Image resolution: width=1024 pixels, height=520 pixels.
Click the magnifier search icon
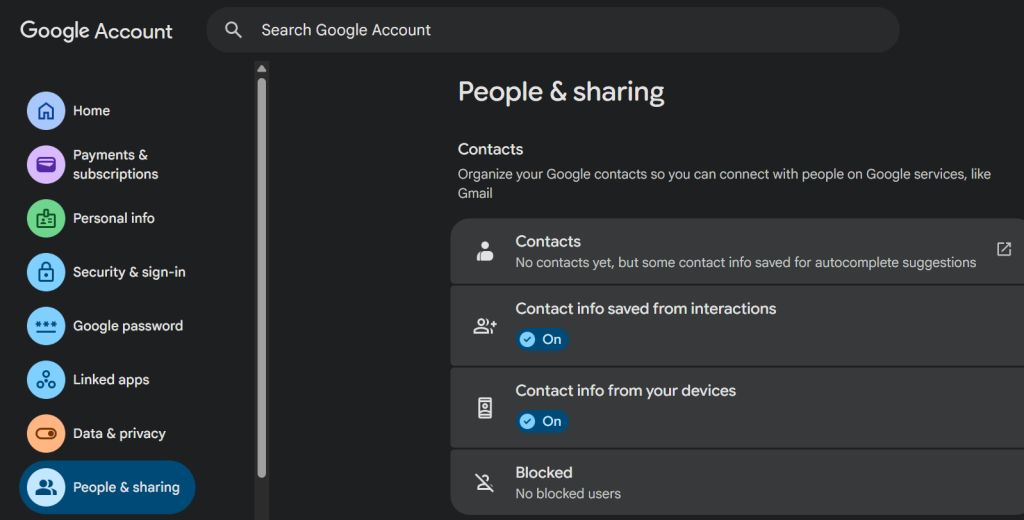(x=233, y=29)
